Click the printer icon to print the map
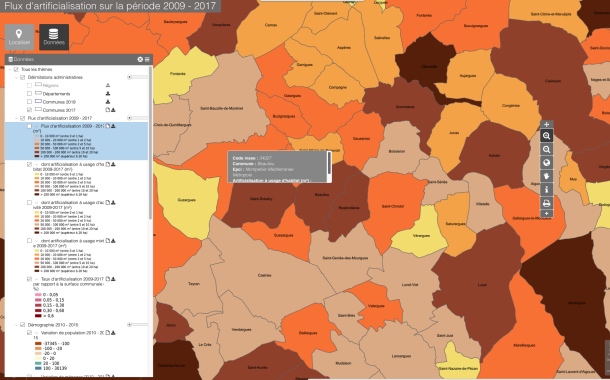This screenshot has height=380, width=610. (546, 203)
